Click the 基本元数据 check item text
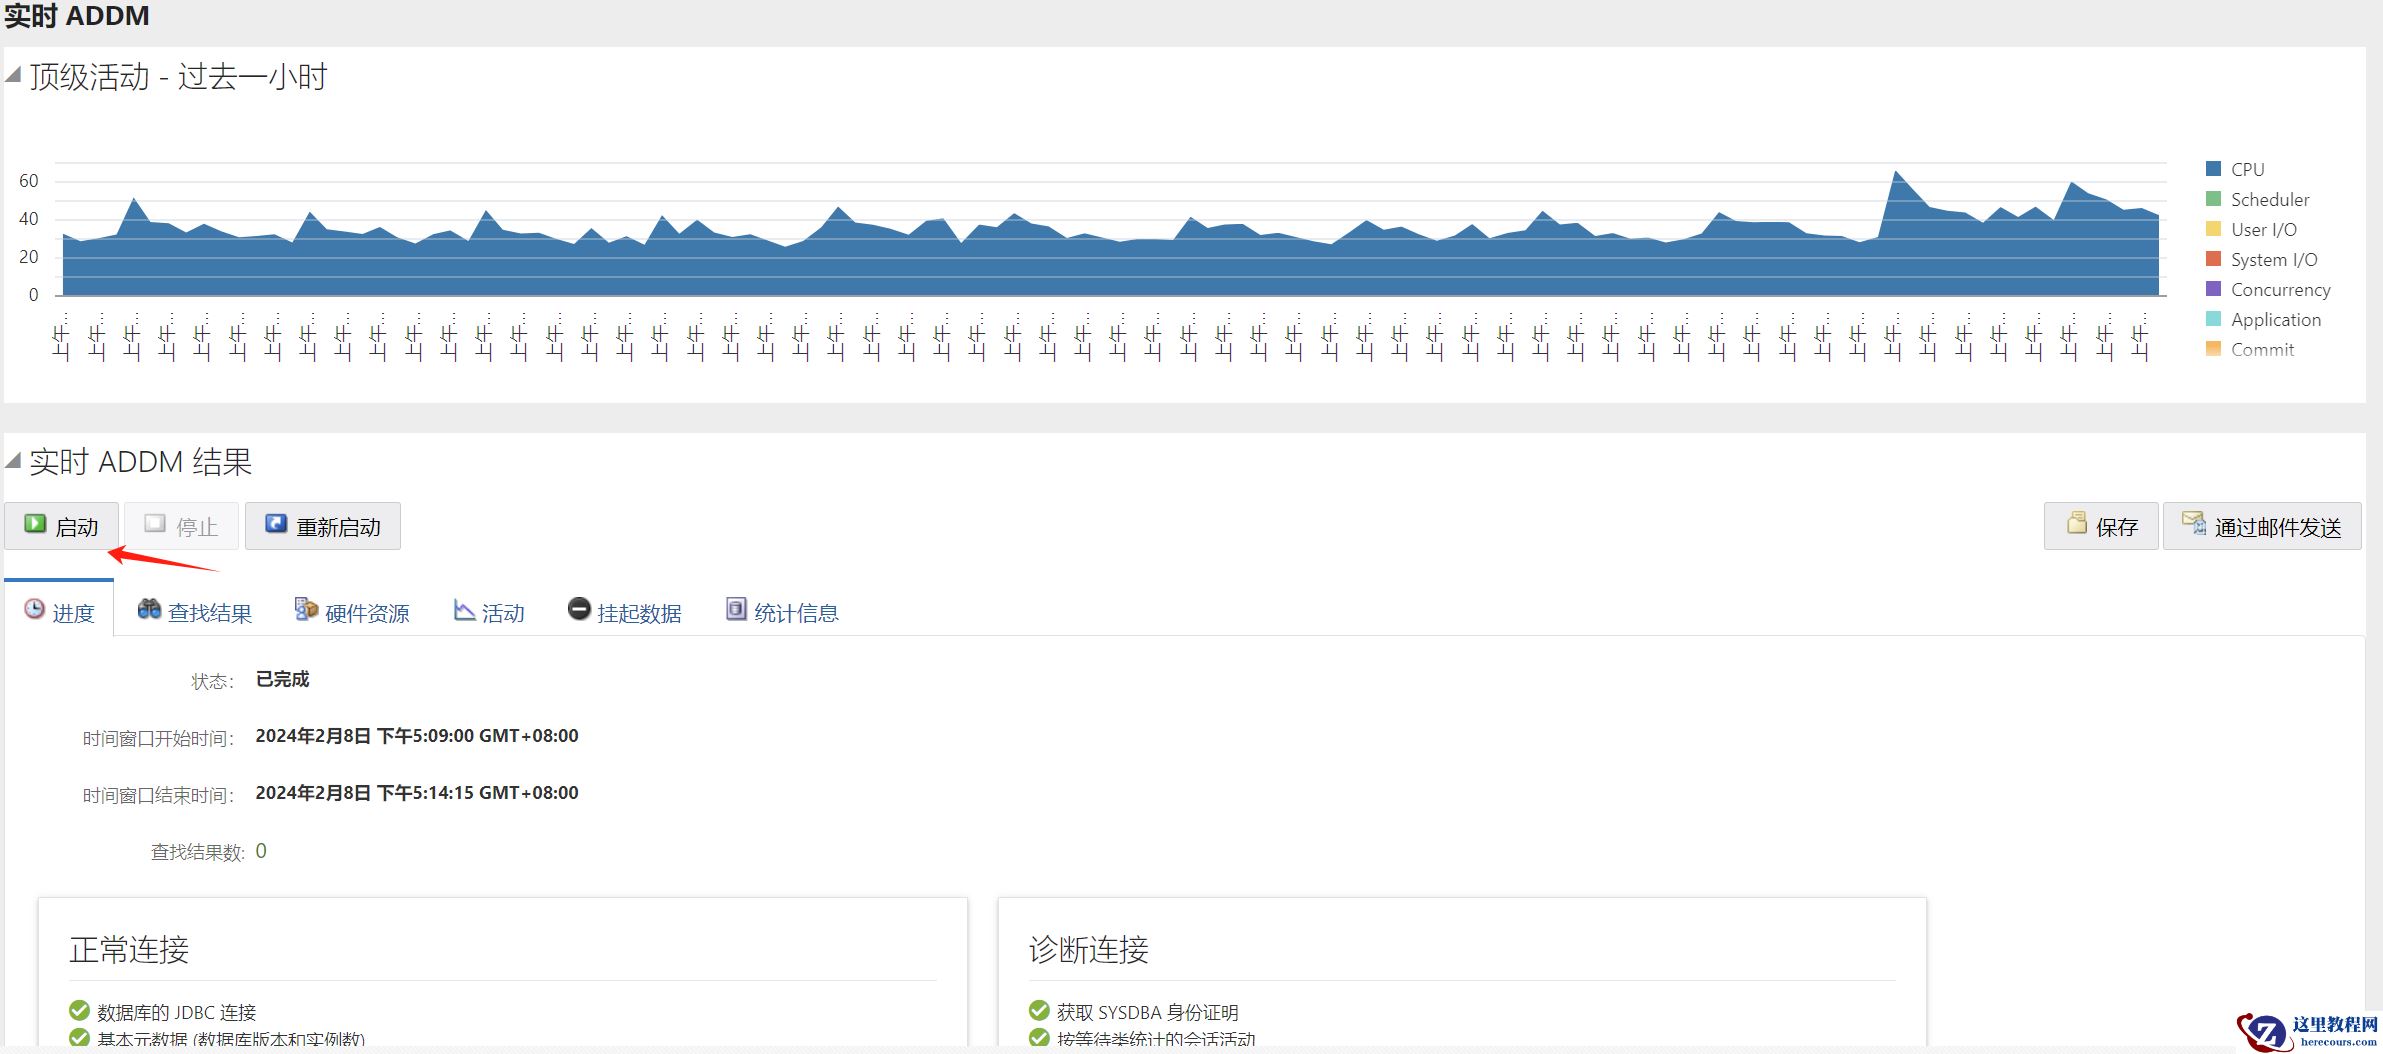 (231, 1040)
